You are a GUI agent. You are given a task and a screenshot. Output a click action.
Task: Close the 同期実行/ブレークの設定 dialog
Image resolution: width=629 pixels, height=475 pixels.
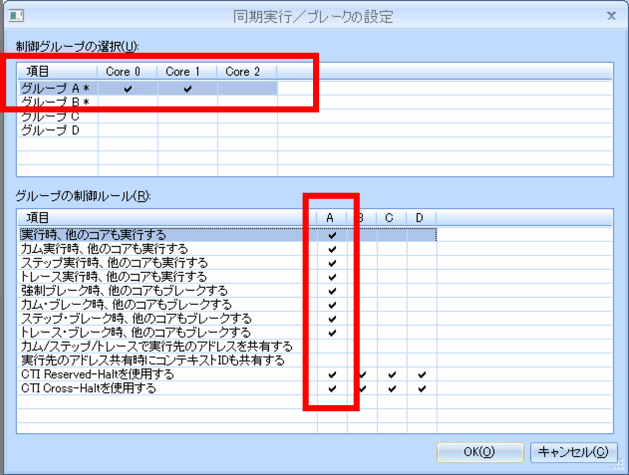tap(610, 15)
